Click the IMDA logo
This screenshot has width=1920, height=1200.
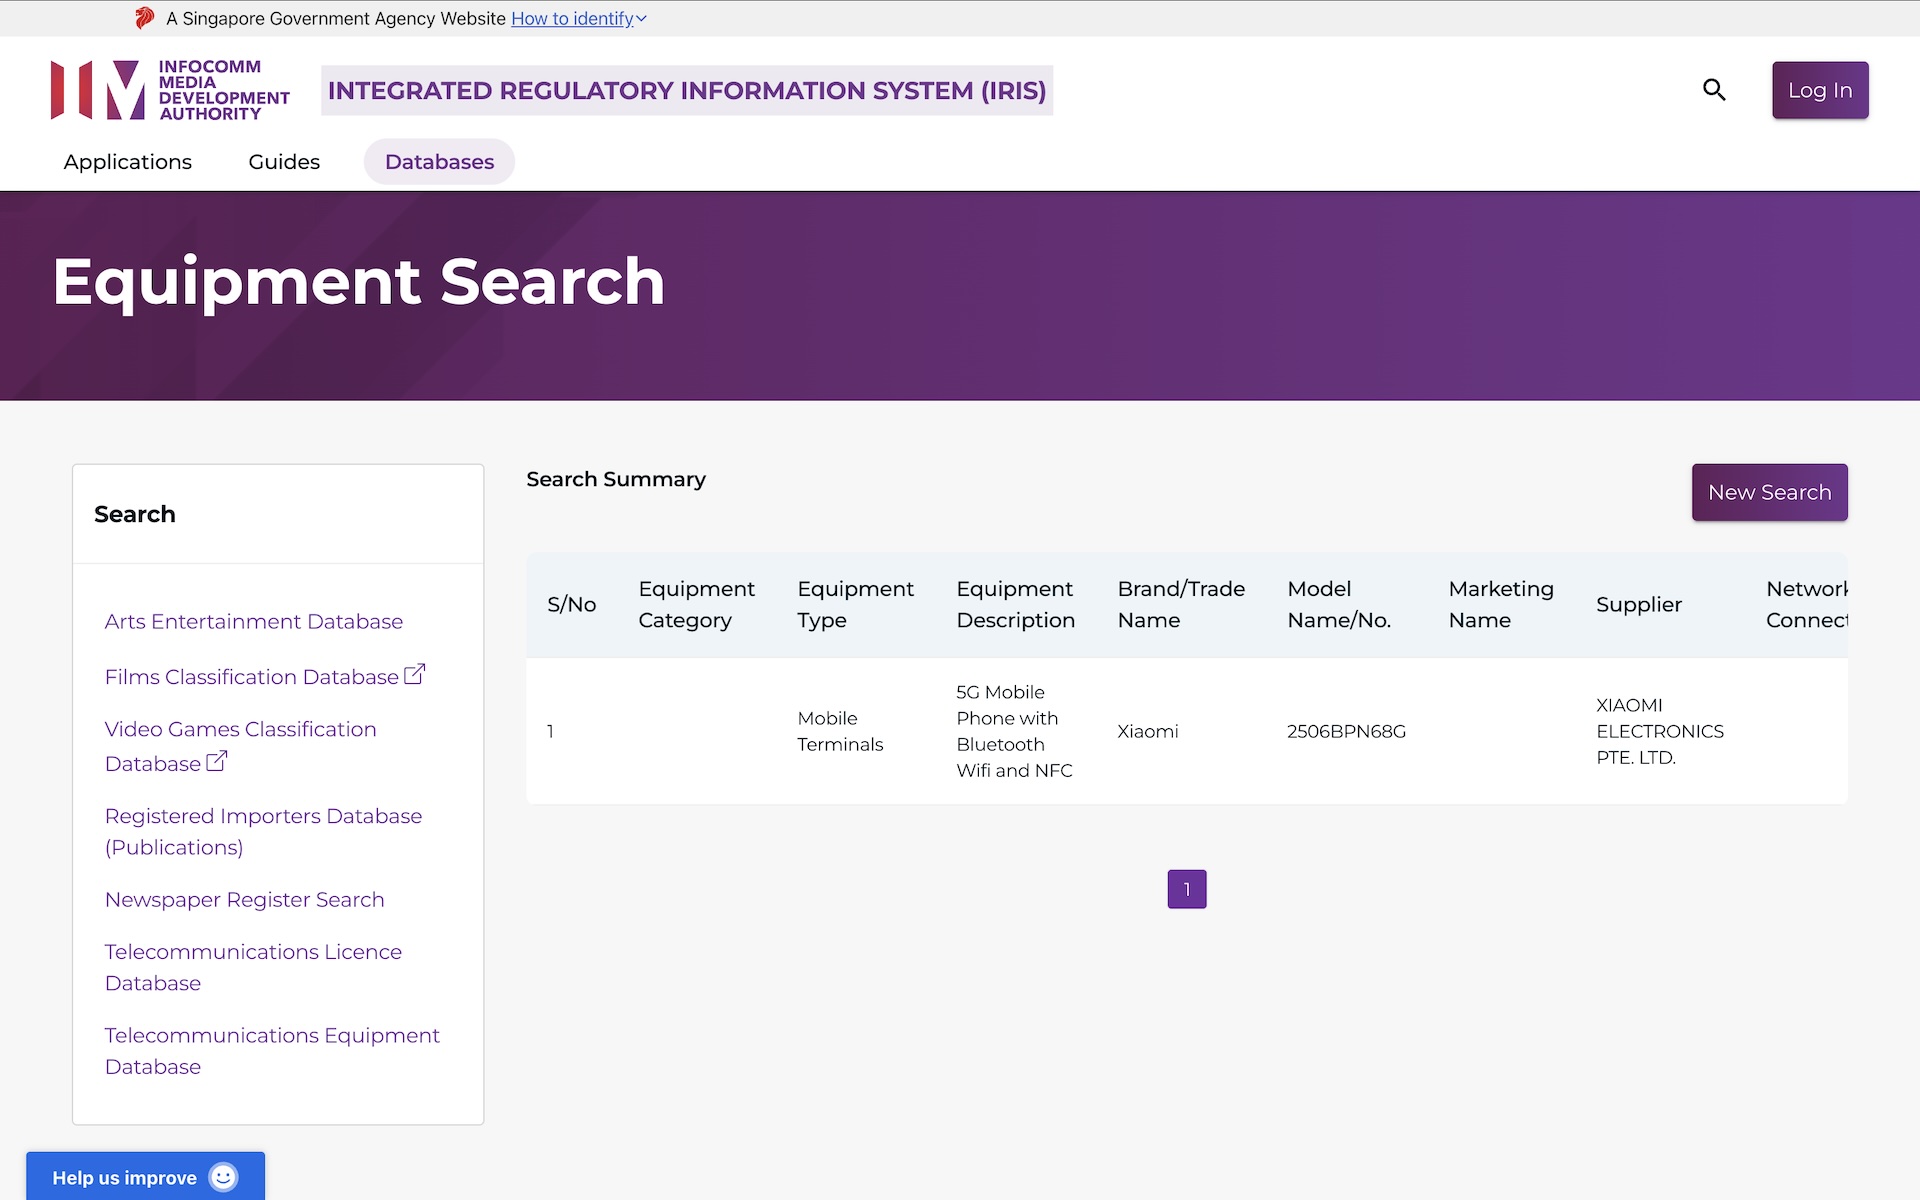point(170,90)
